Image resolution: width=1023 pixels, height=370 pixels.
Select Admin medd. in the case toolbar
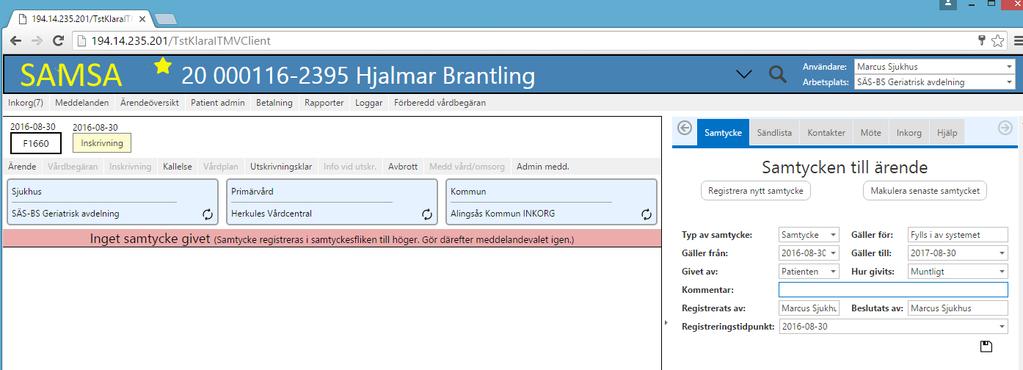coord(543,167)
